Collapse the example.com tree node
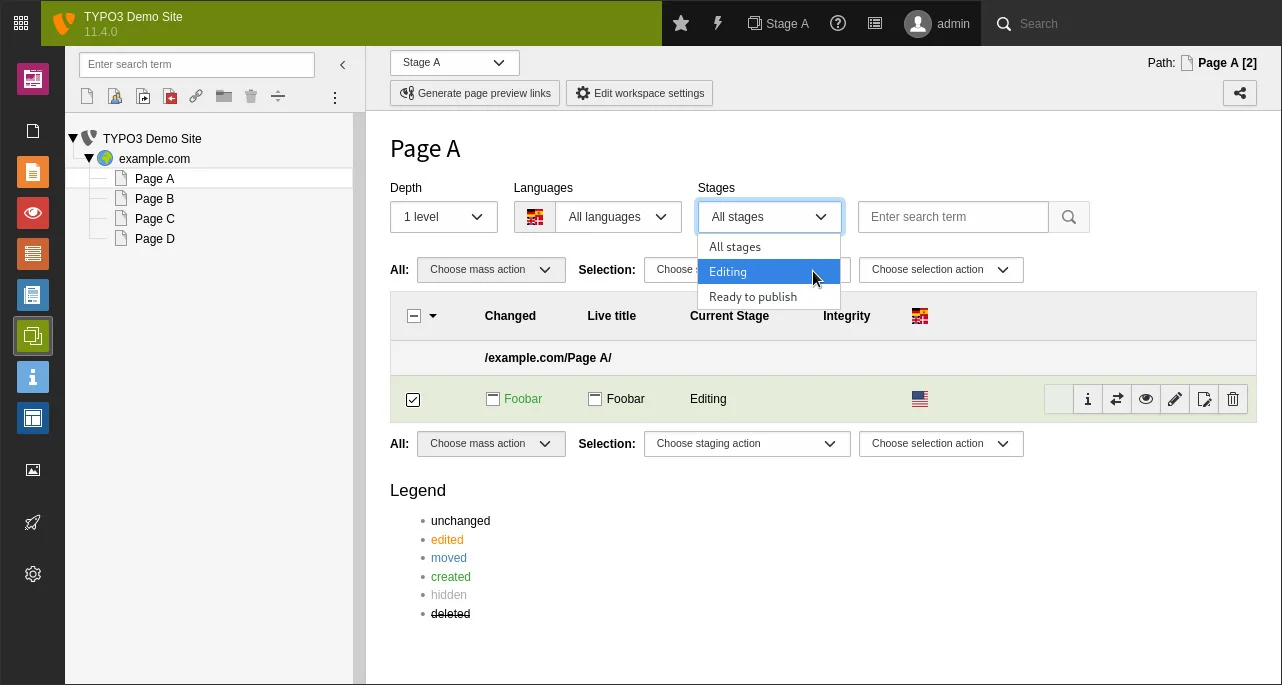 pos(89,158)
